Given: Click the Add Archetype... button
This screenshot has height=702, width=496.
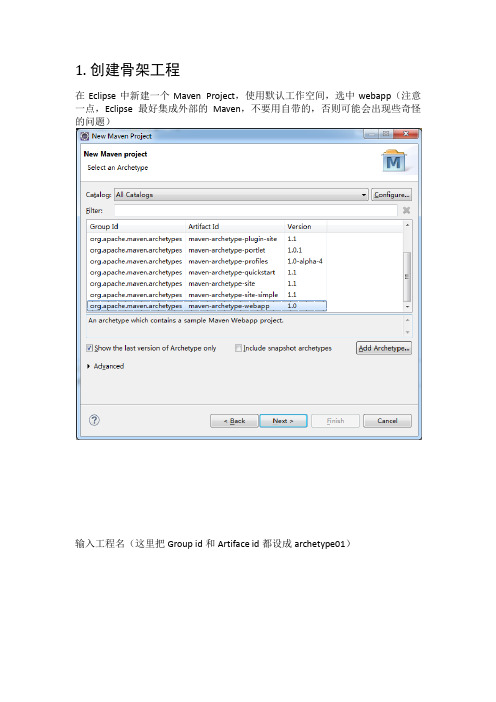Looking at the screenshot, I should tap(384, 348).
